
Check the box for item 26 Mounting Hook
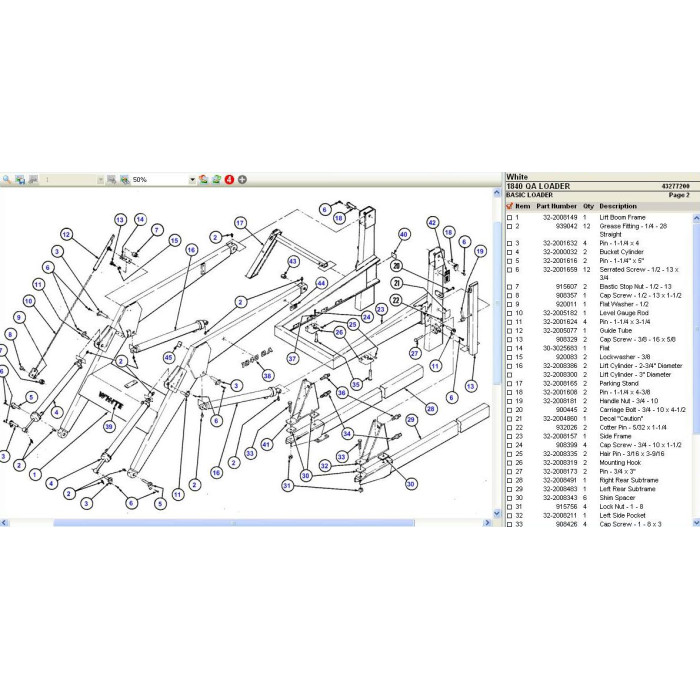click(509, 463)
